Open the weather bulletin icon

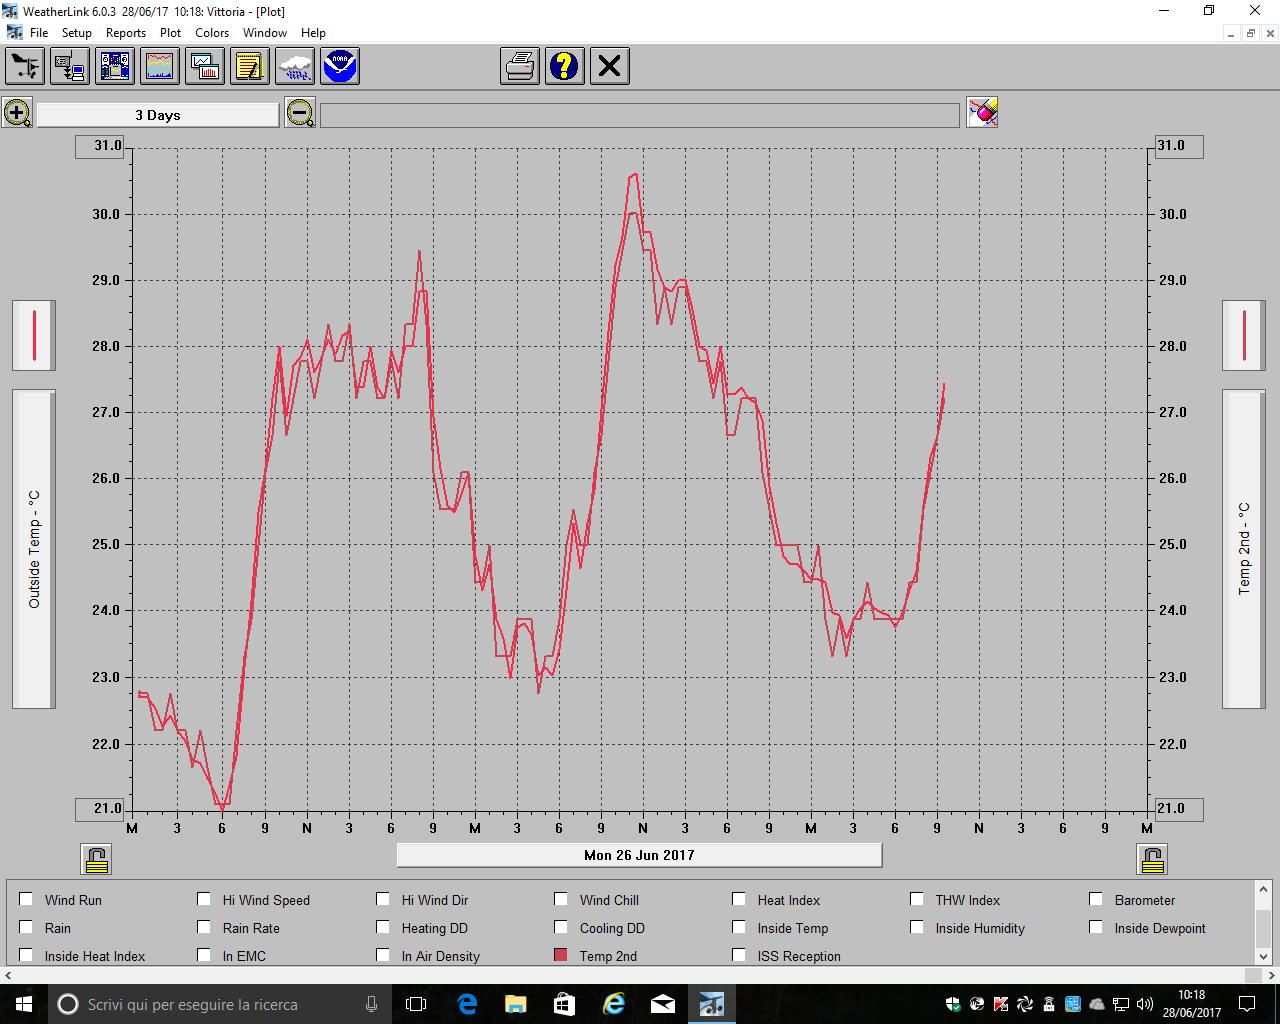(115, 67)
